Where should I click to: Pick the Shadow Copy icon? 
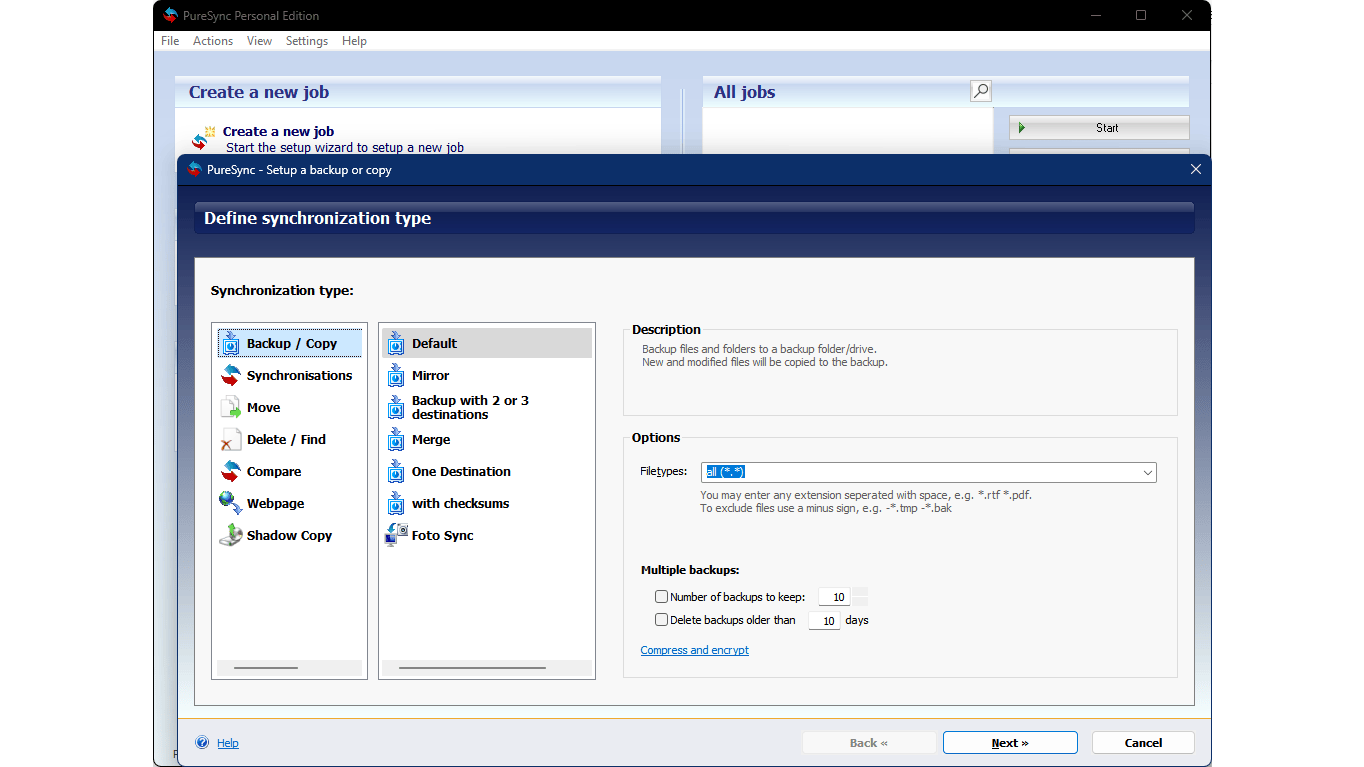(231, 535)
